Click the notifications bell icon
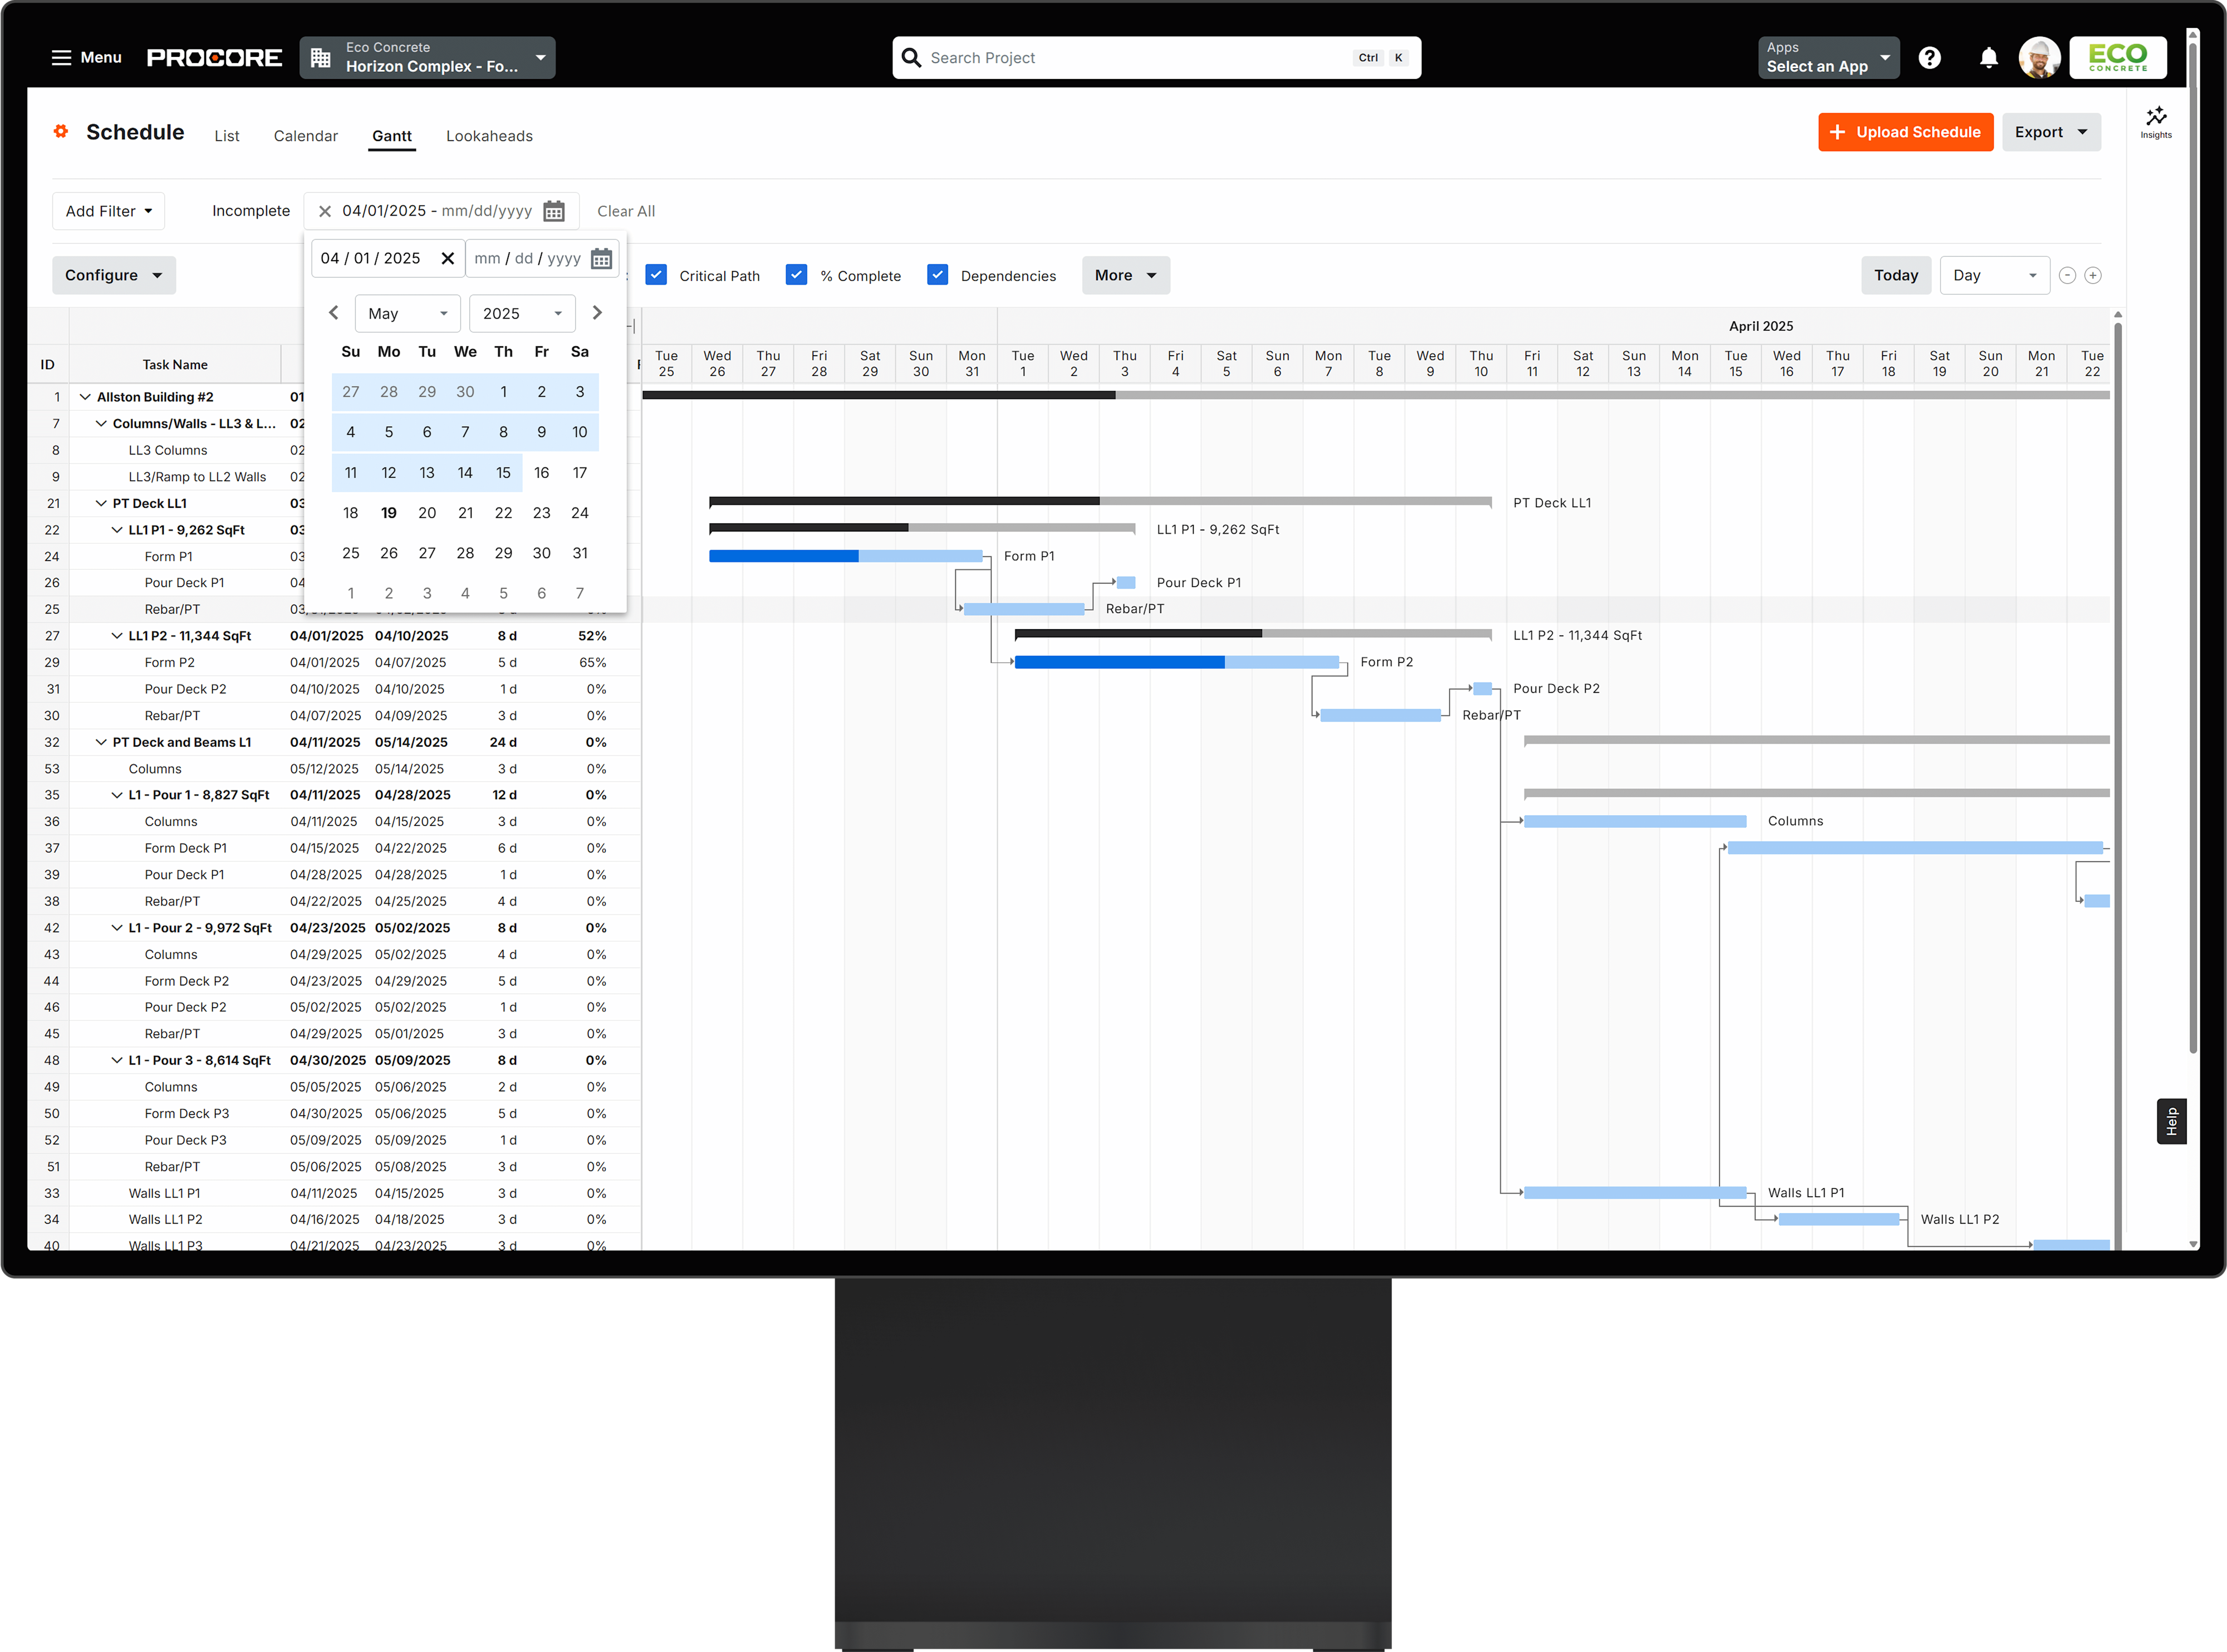This screenshot has width=2227, height=1652. click(x=1988, y=57)
